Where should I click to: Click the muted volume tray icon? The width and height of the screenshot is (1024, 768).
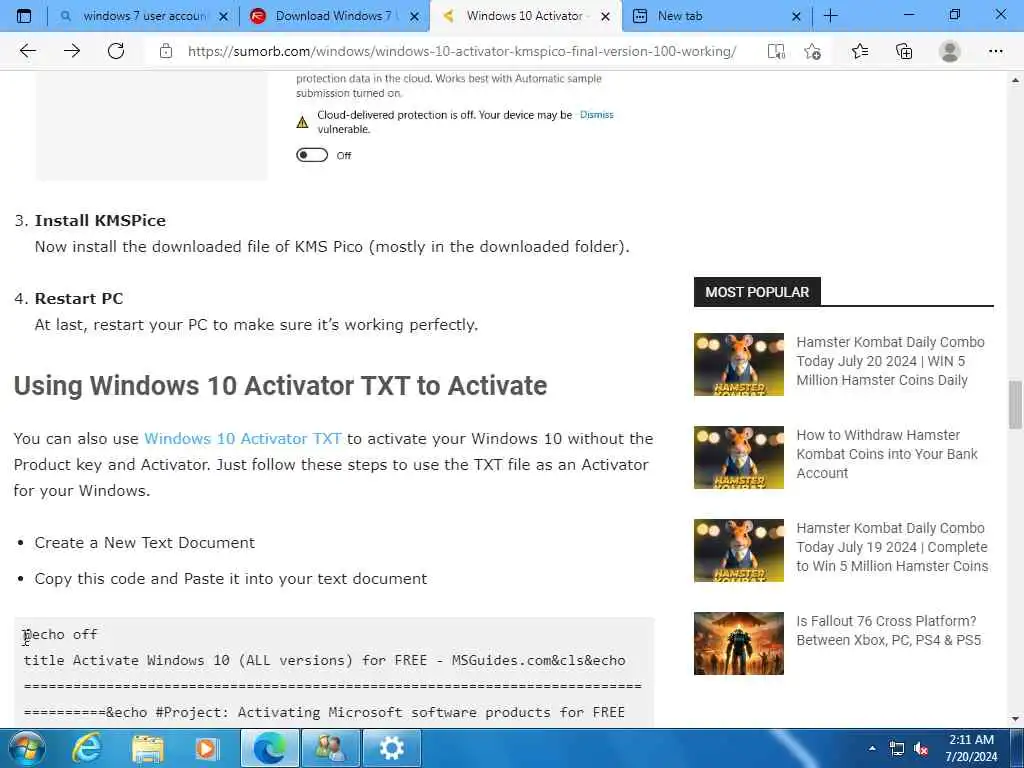click(x=921, y=748)
